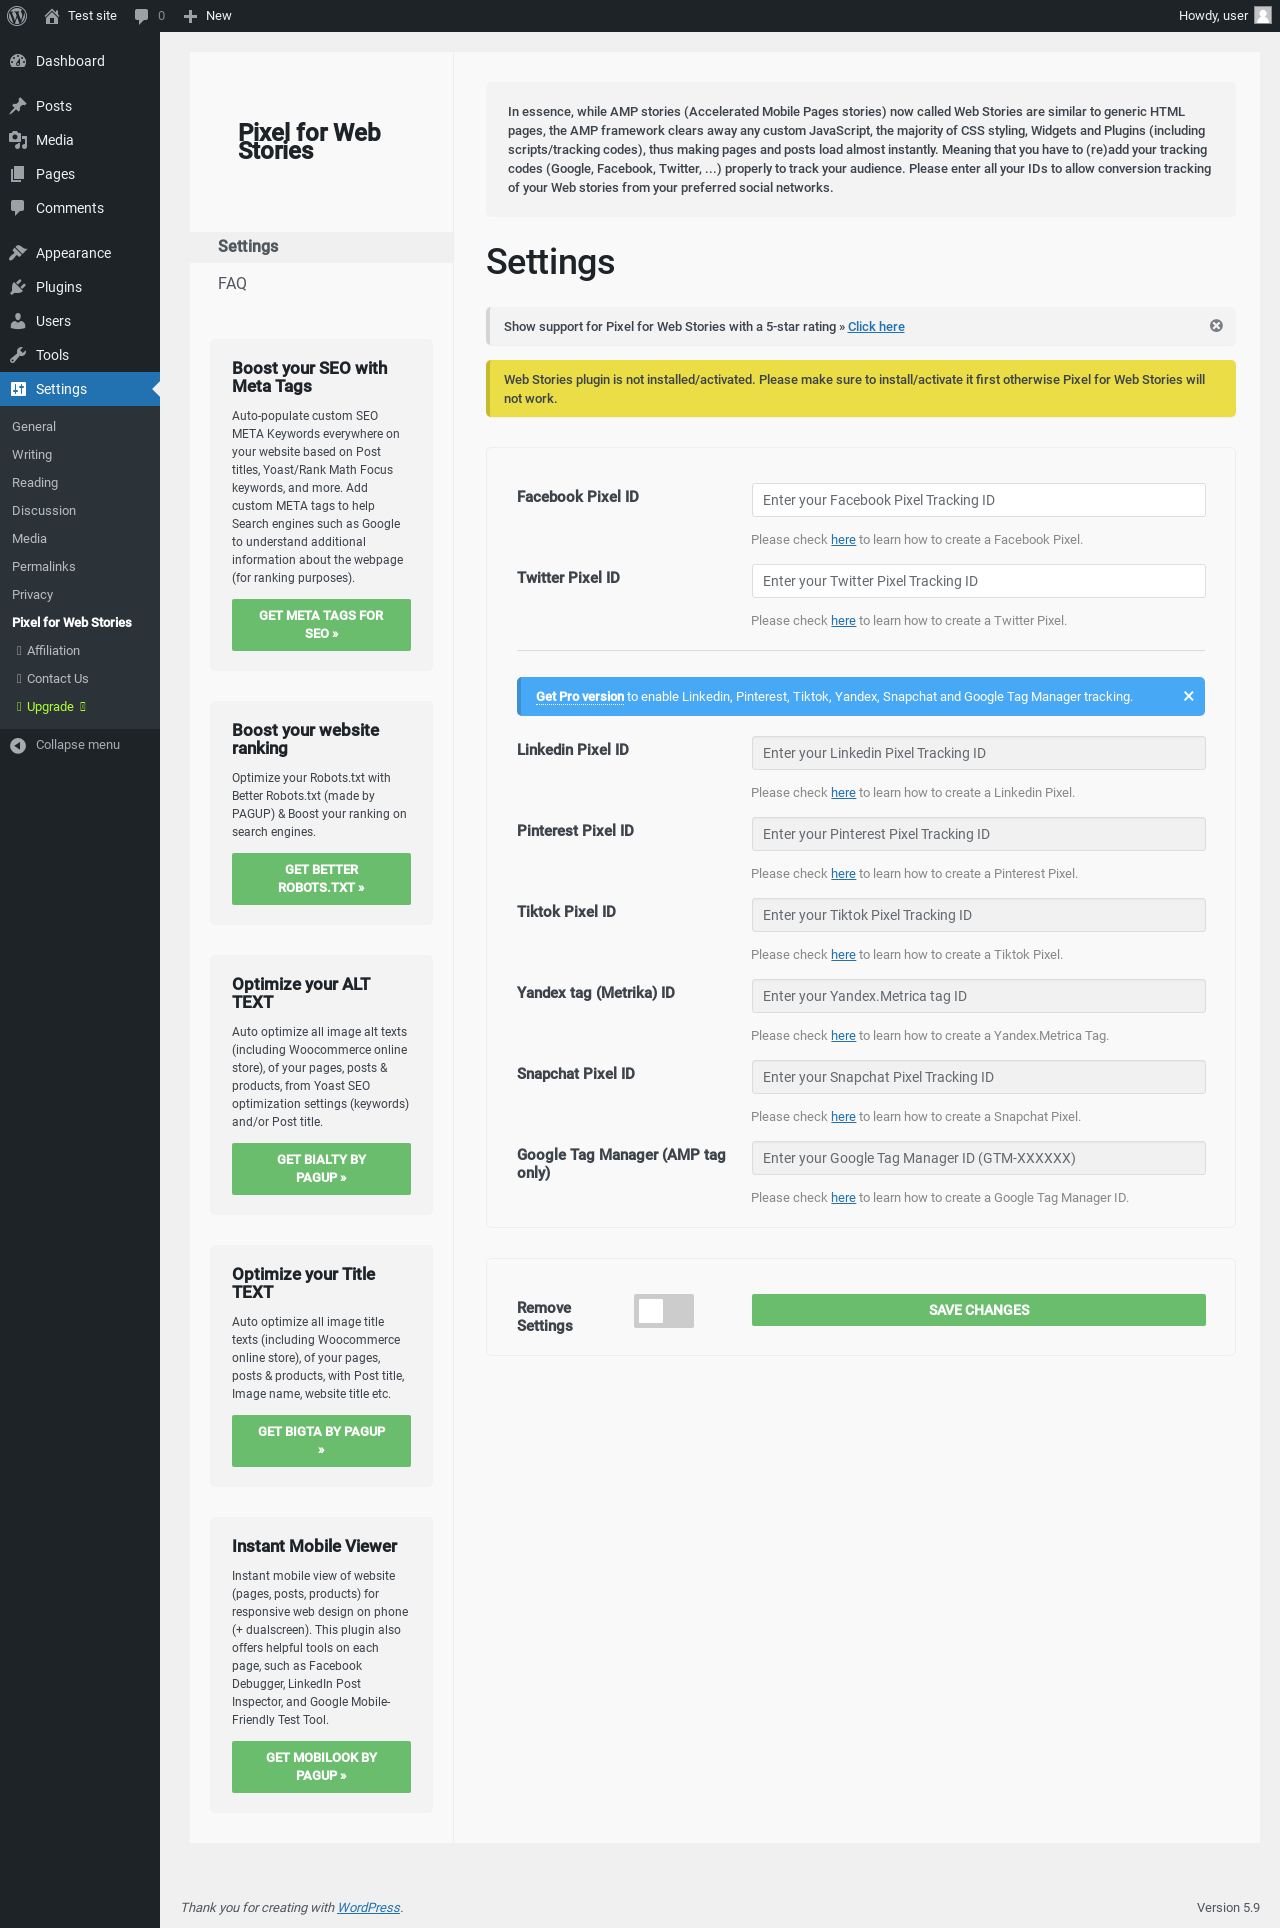This screenshot has width=1280, height=1928.
Task: Open 'here' link for Pinterest Pixel help
Action: click(x=843, y=874)
